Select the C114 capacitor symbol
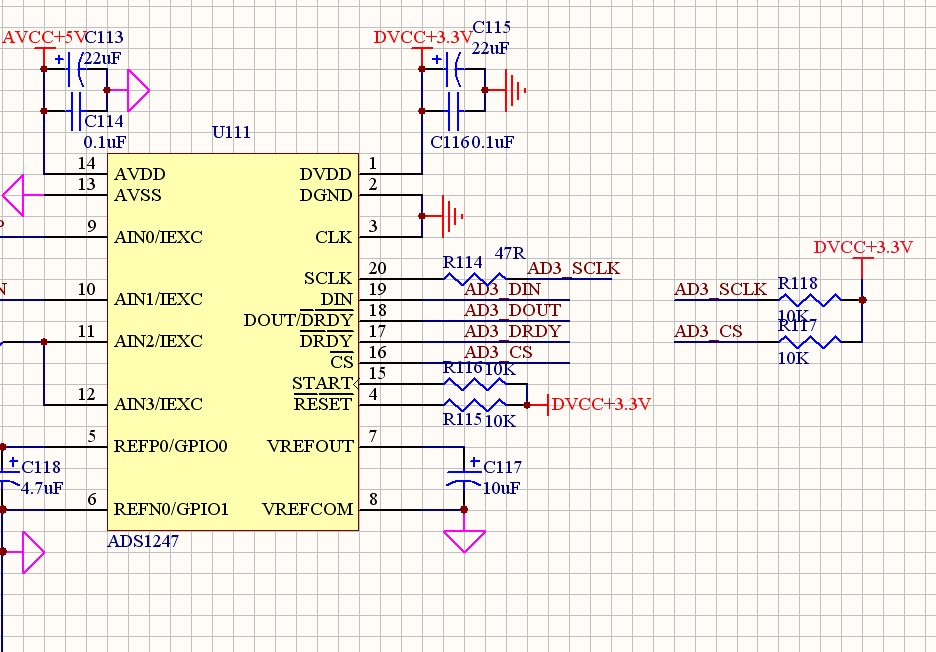This screenshot has height=652, width=936. point(76,111)
